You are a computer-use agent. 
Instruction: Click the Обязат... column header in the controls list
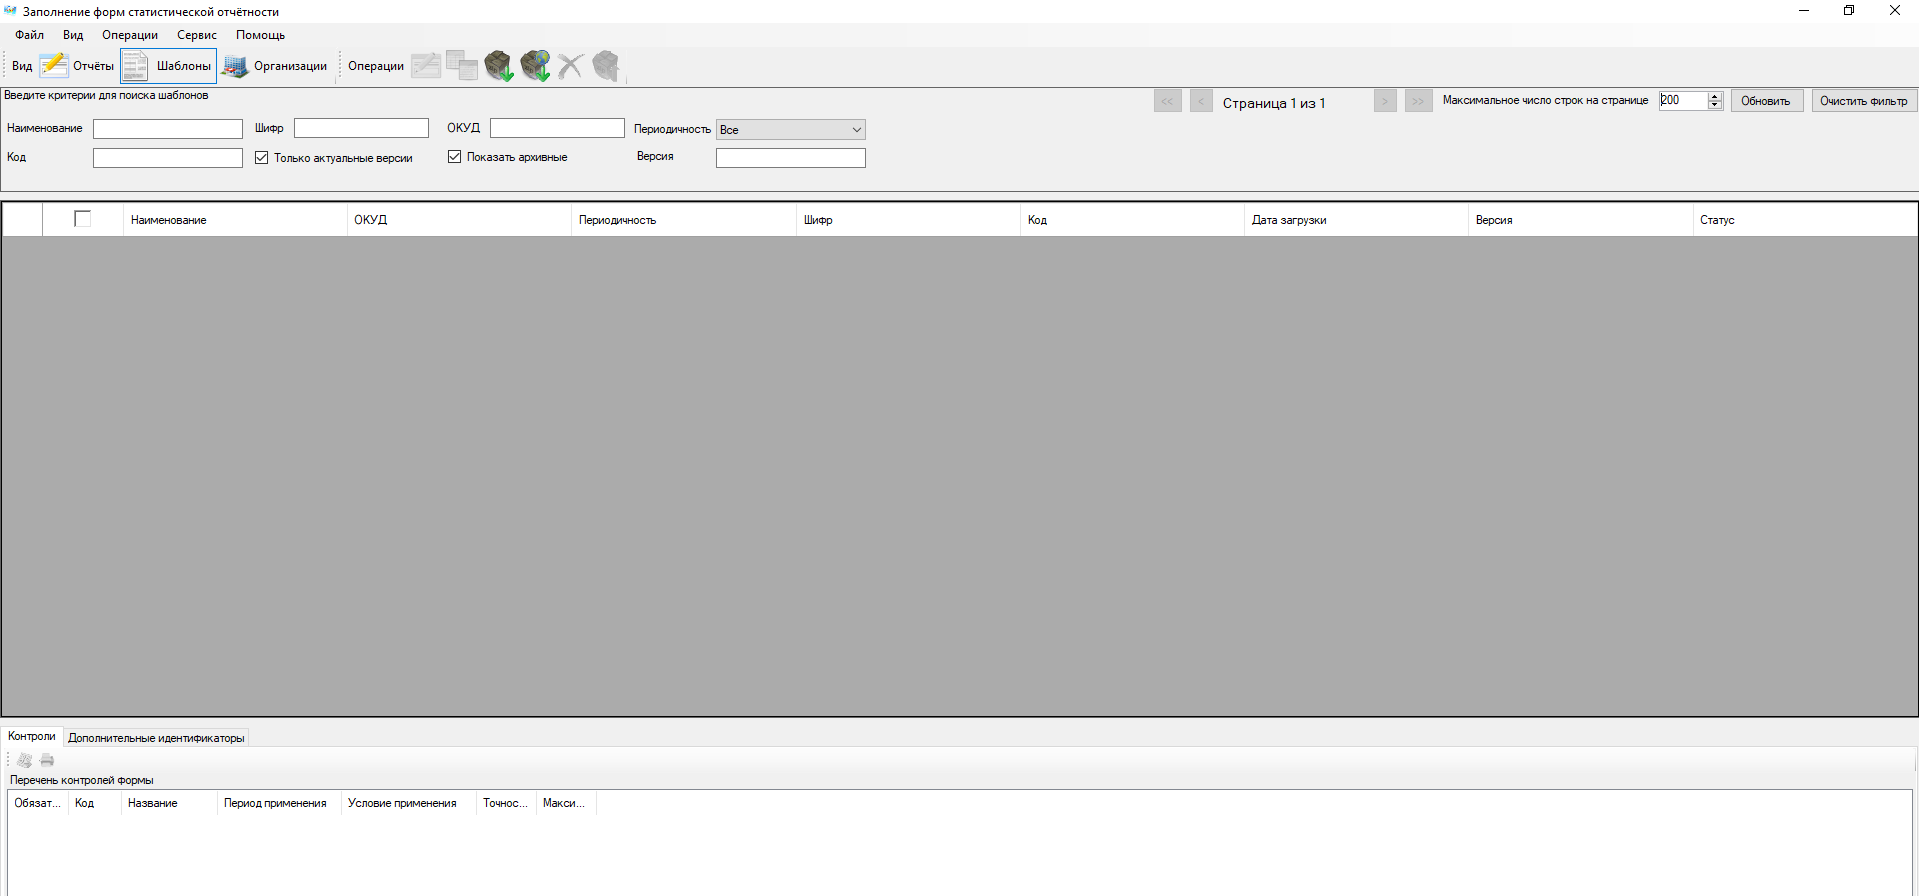point(38,803)
